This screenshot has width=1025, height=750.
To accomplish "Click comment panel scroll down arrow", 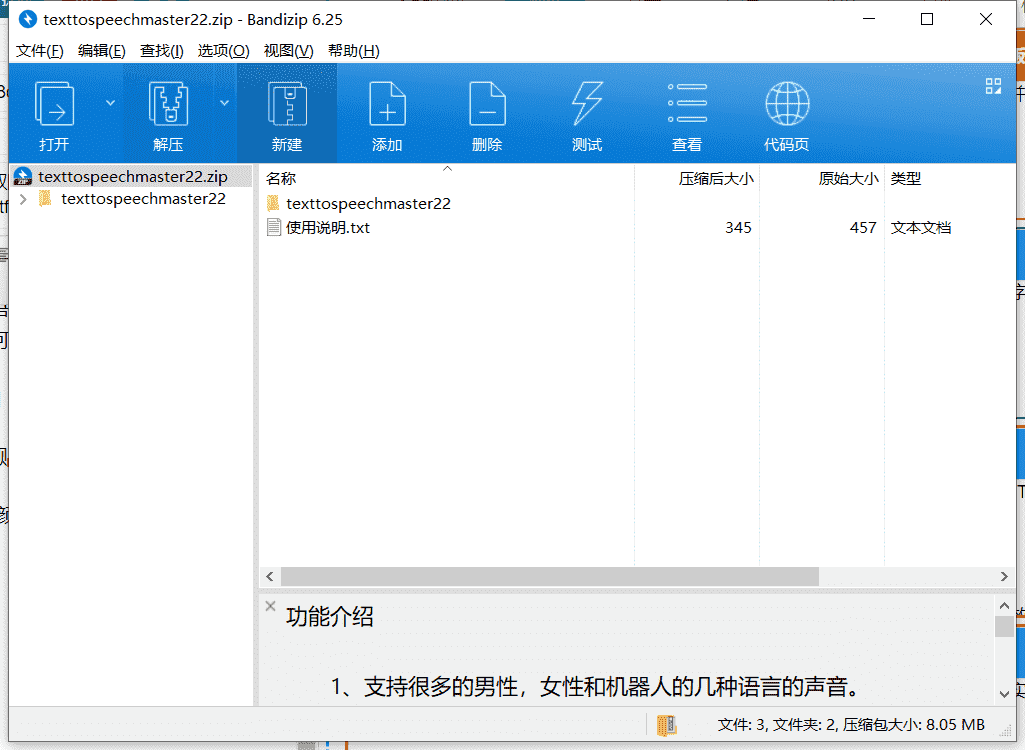I will click(1005, 694).
